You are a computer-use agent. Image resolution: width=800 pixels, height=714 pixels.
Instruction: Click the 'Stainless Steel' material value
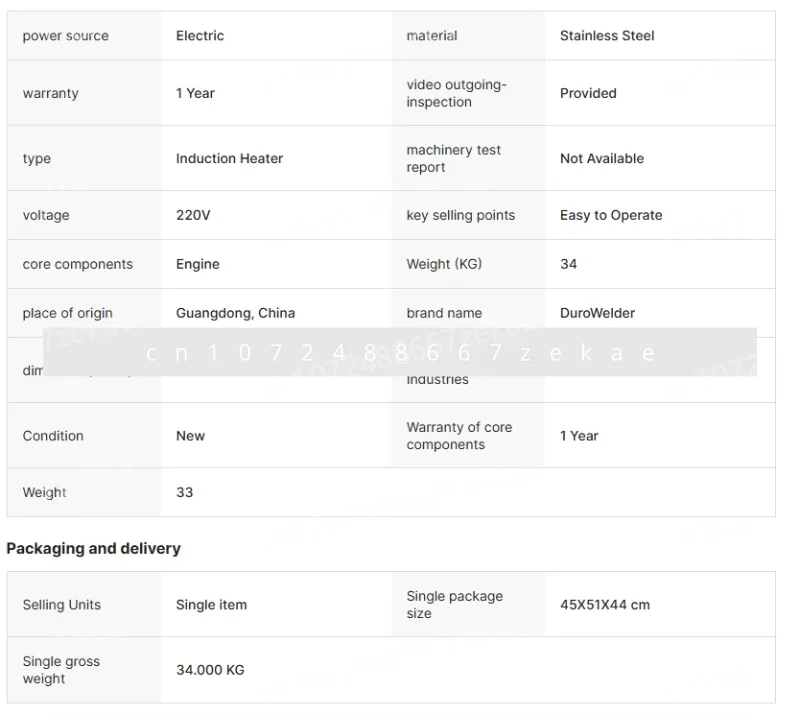[x=607, y=36]
